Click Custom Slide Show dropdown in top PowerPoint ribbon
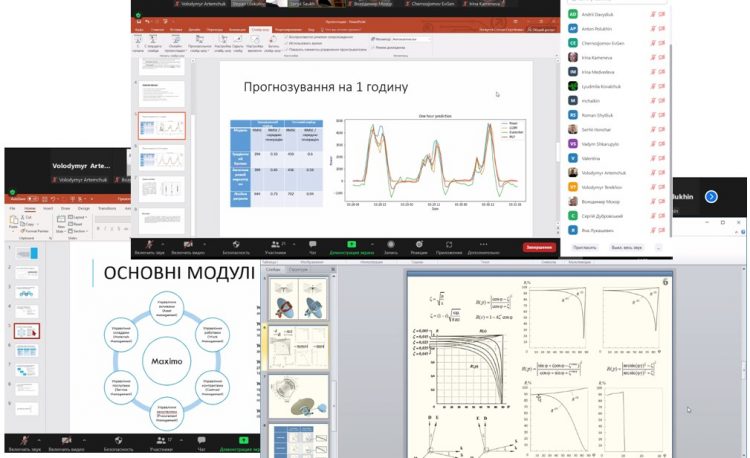Image resolution: width=750 pixels, height=458 pixels. click(199, 43)
